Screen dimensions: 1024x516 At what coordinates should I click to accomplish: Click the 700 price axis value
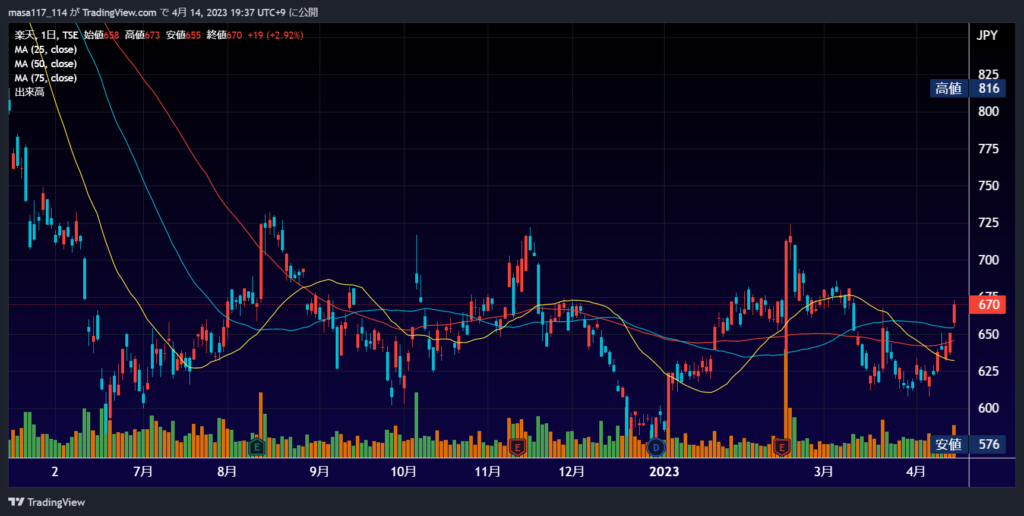(989, 260)
